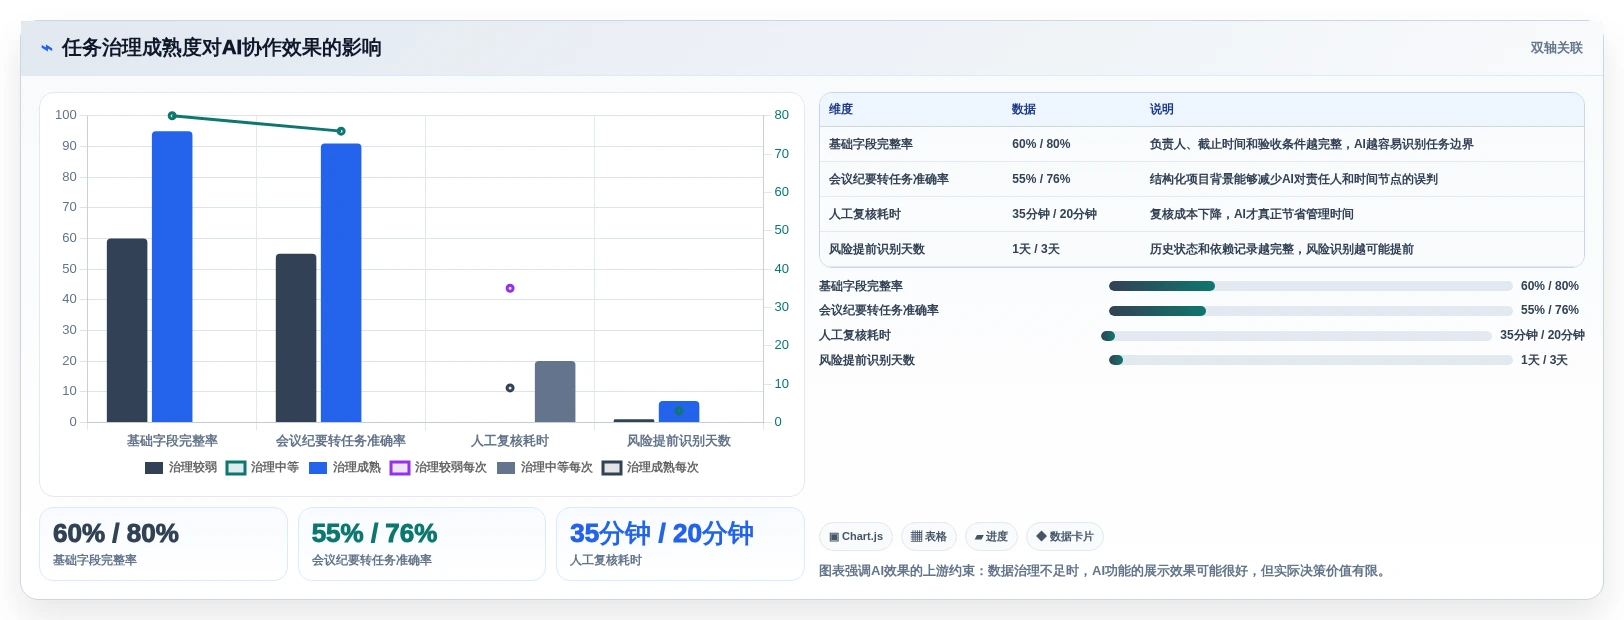The height and width of the screenshot is (620, 1624).
Task: Click the 基础字段完整率 progress bar
Action: [x=1310, y=286]
